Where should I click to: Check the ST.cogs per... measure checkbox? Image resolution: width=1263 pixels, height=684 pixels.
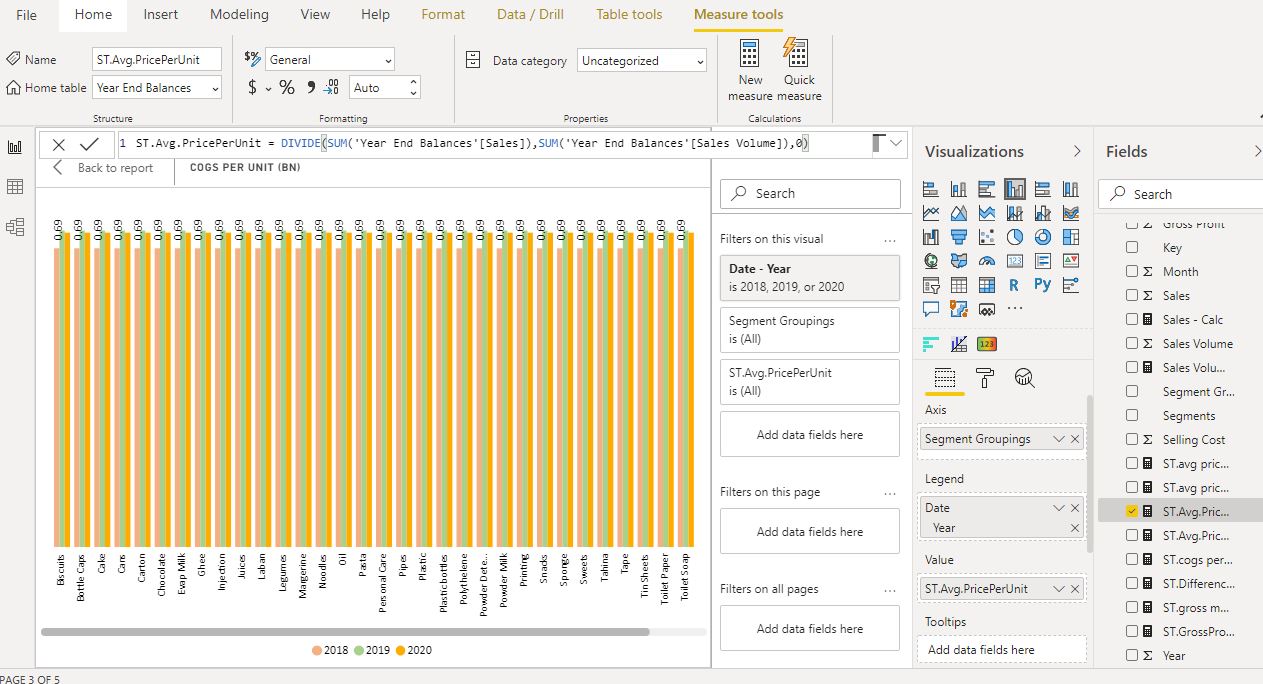(1132, 559)
